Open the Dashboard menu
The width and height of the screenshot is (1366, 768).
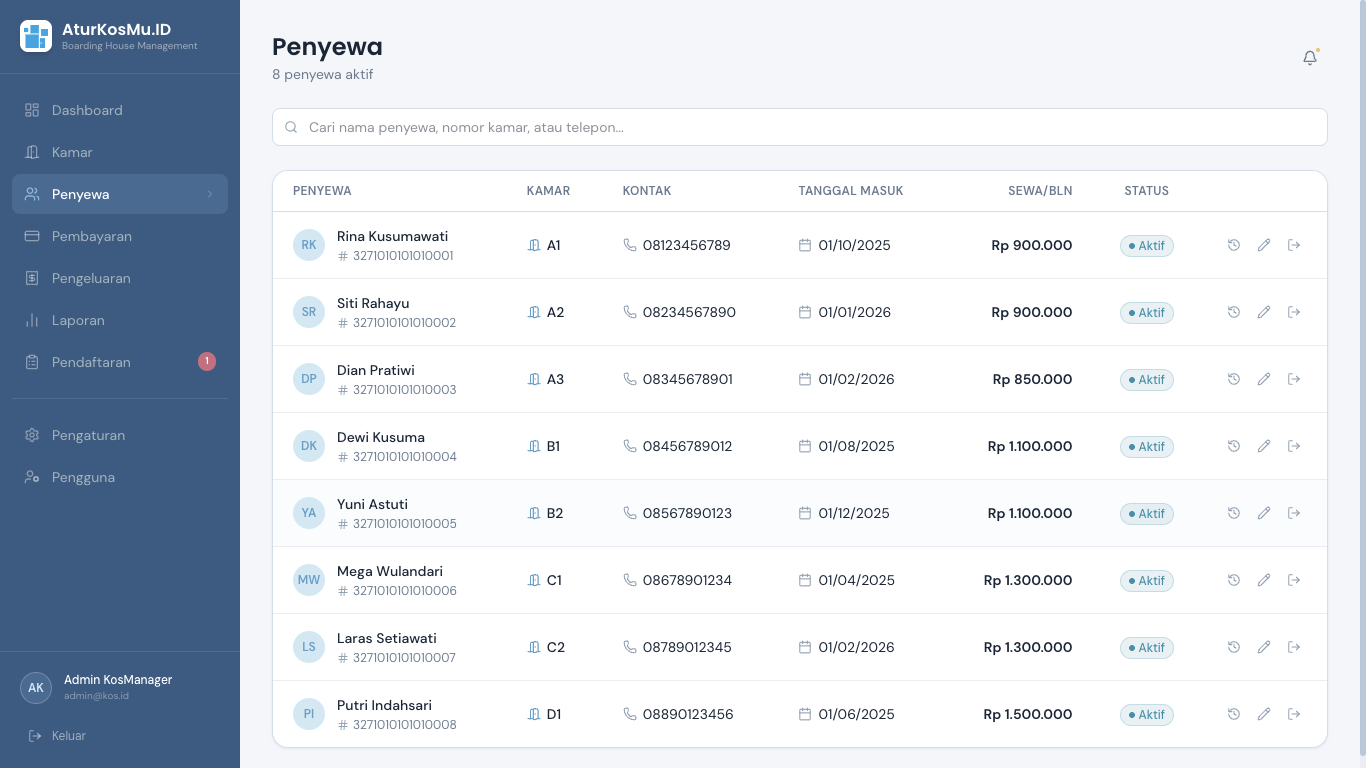(87, 110)
